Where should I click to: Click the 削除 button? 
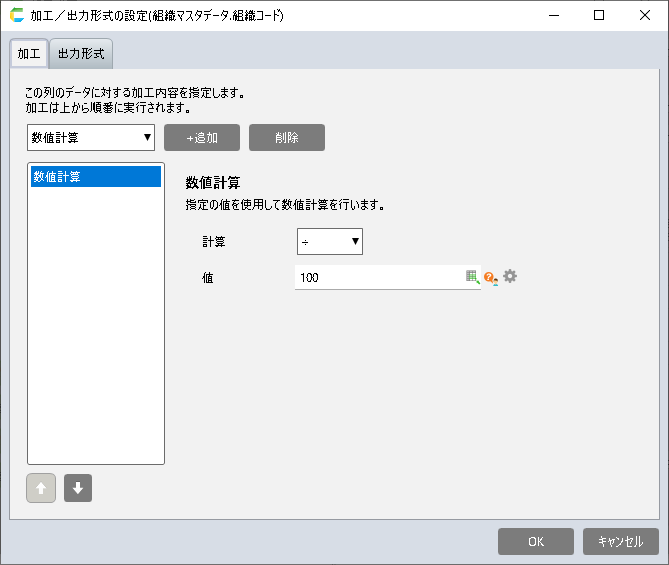(287, 138)
